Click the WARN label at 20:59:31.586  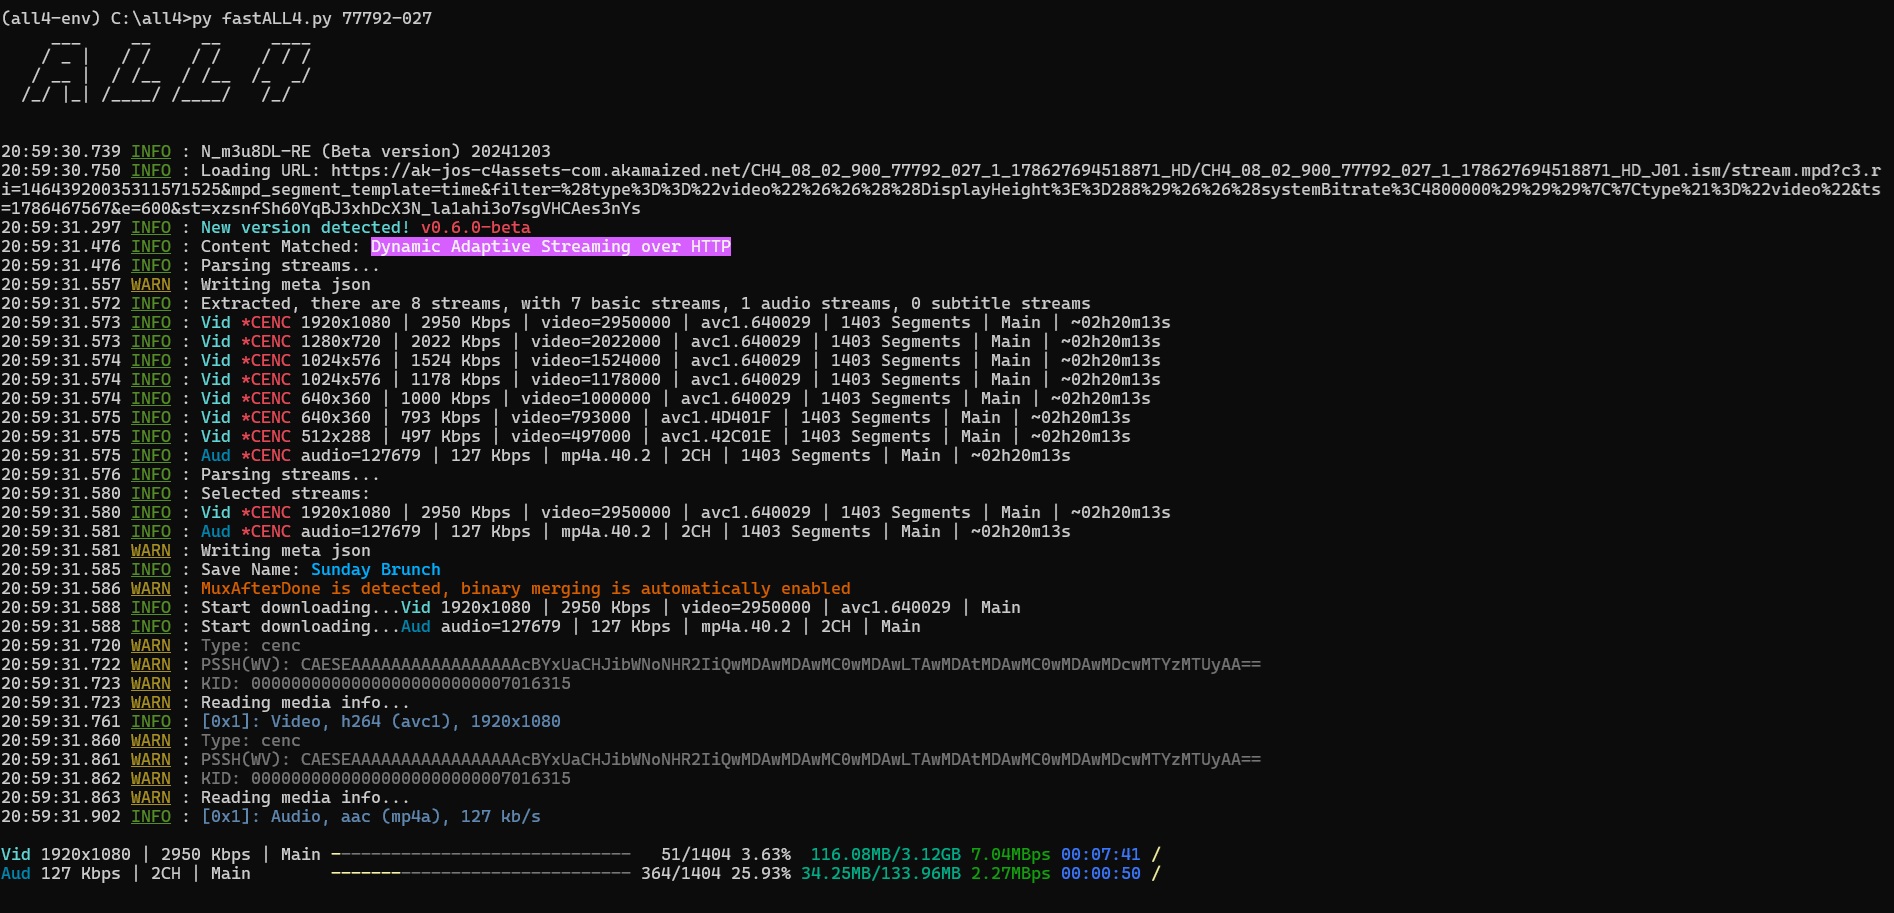point(151,589)
